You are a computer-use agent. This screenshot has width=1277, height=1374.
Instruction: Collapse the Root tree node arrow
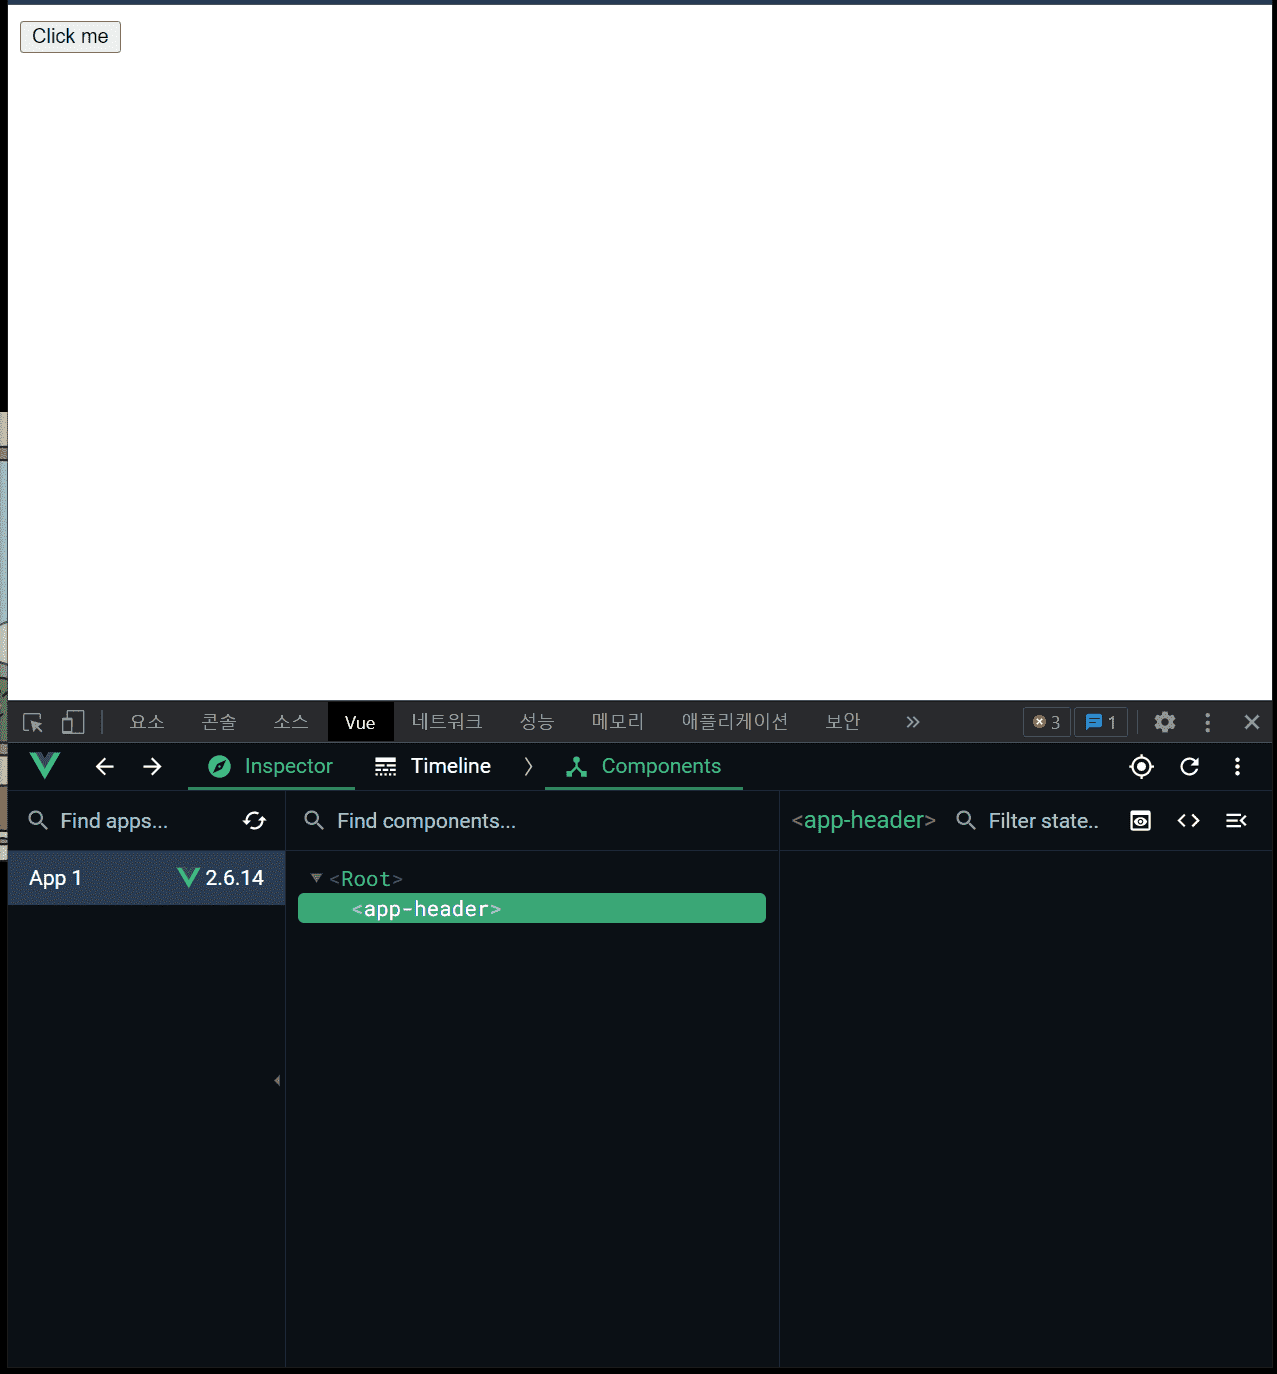click(x=316, y=878)
